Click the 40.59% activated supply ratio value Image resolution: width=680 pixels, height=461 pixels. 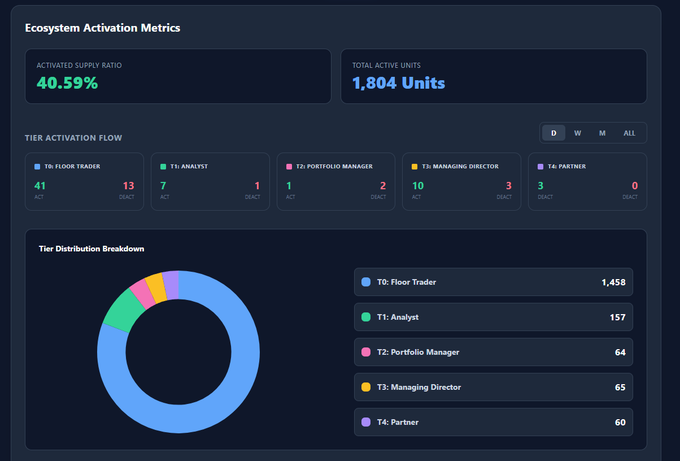tap(67, 83)
